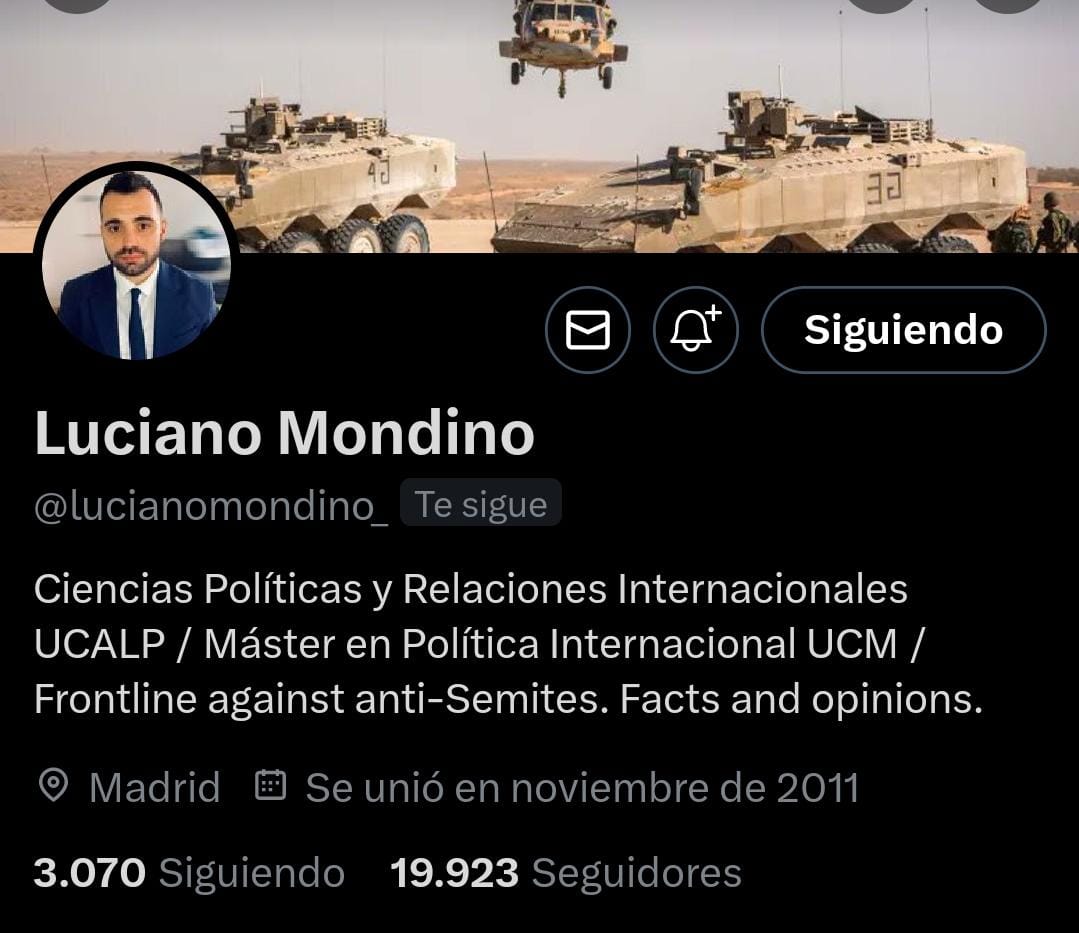1079x933 pixels.
Task: Open the 19.923 Seguidores list
Action: pyautogui.click(x=566, y=872)
